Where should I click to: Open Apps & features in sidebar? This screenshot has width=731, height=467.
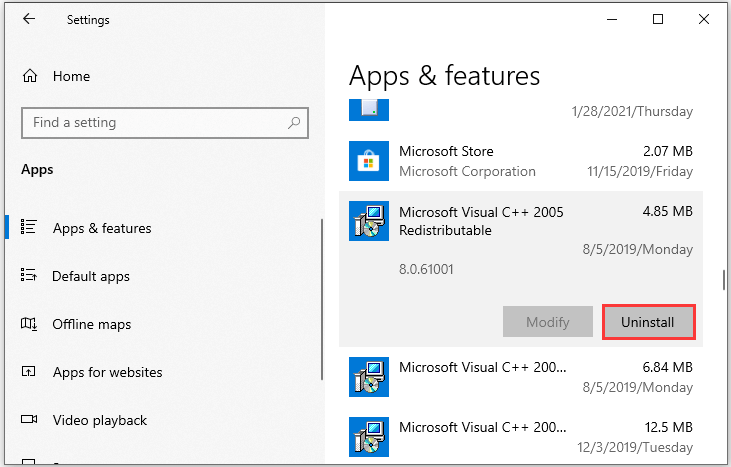[x=102, y=228]
